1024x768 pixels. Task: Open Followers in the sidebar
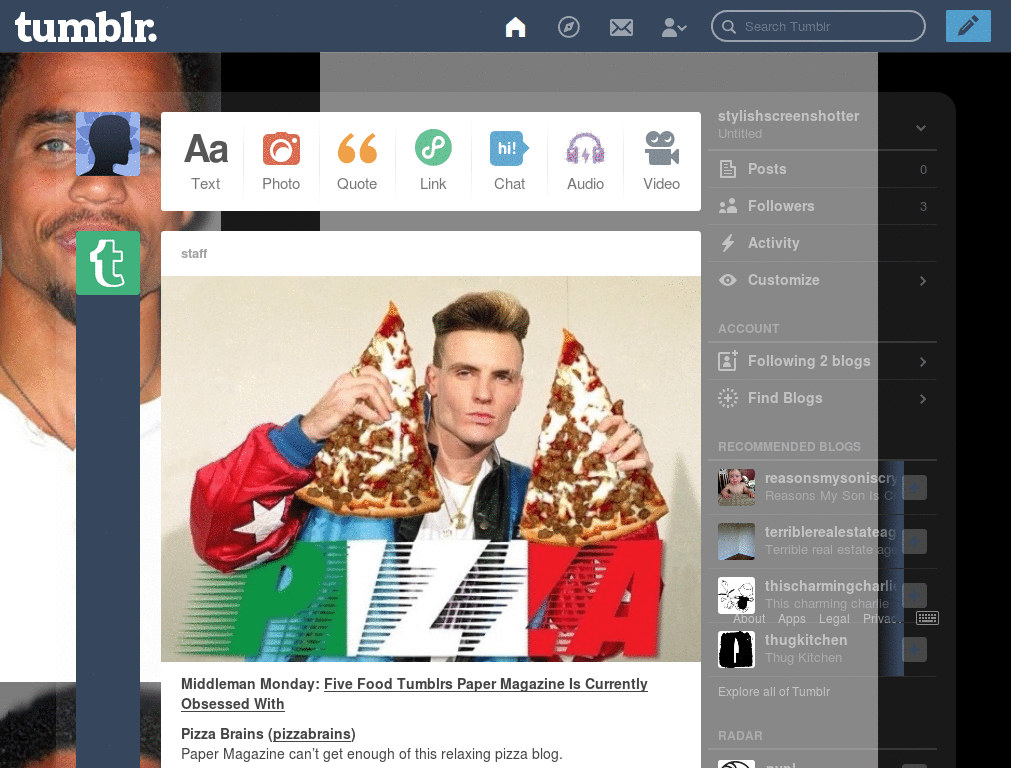tap(822, 206)
